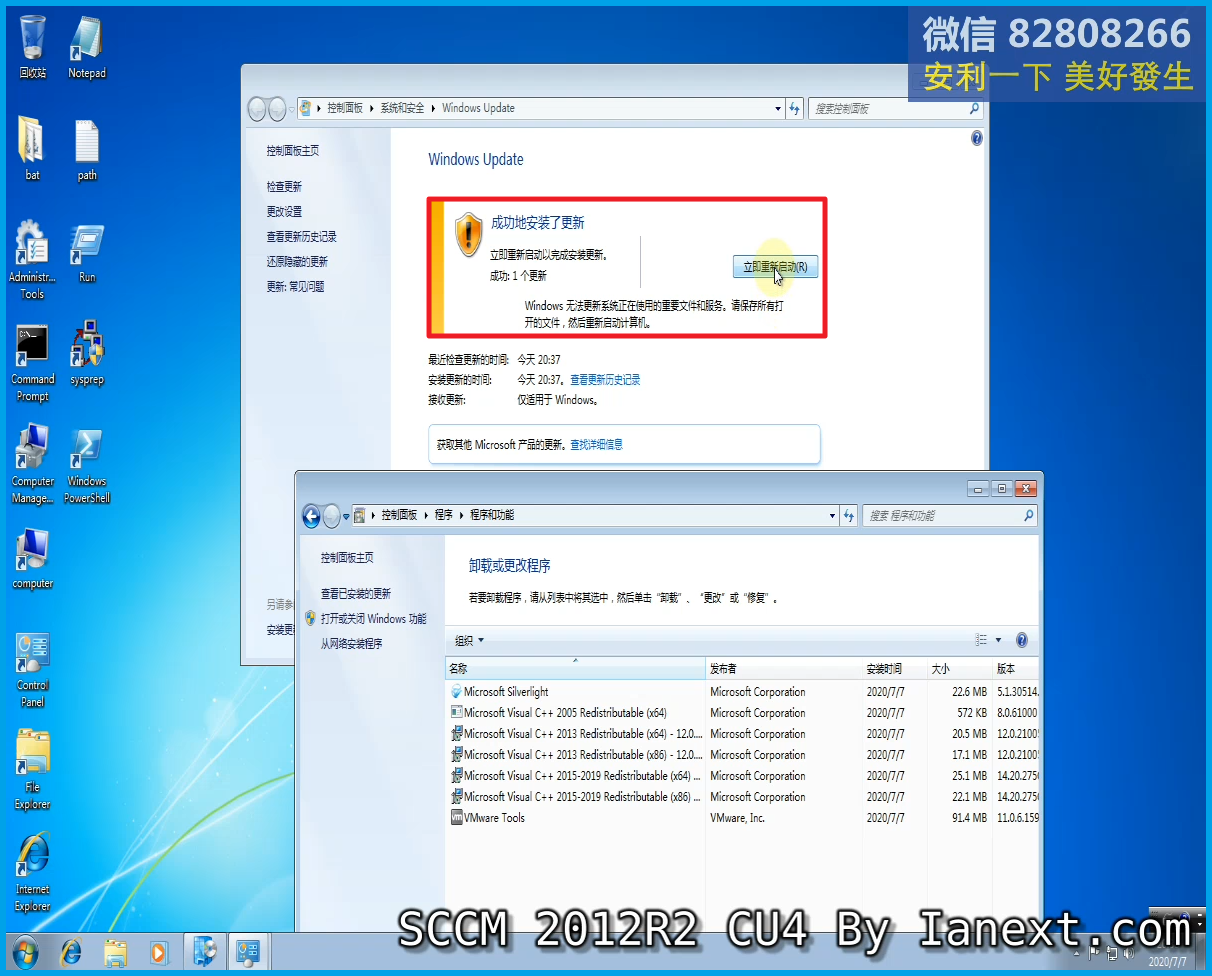1212x976 pixels.
Task: Click 还原隐藏的更新 sidebar link
Action: (297, 262)
